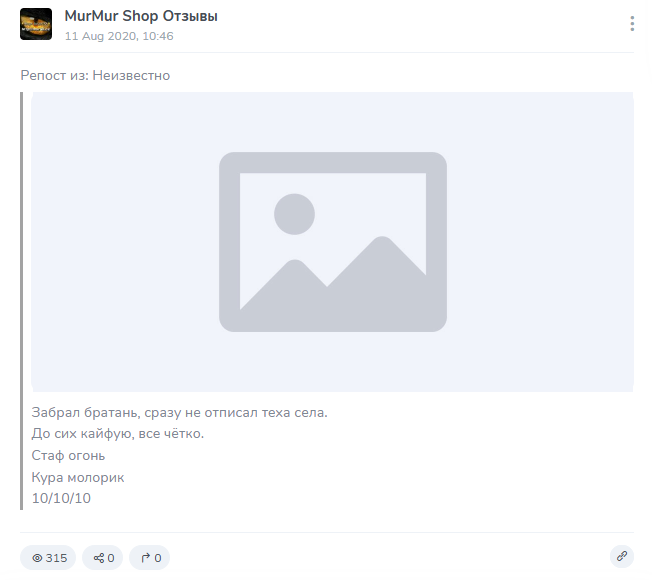Click the grey quote bar beside repost
The image size is (652, 580).
[x=22, y=300]
